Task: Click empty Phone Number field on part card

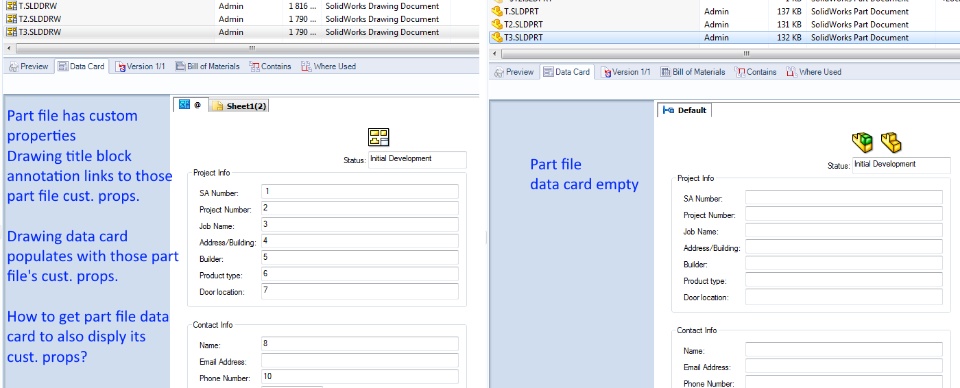Action: (x=844, y=382)
